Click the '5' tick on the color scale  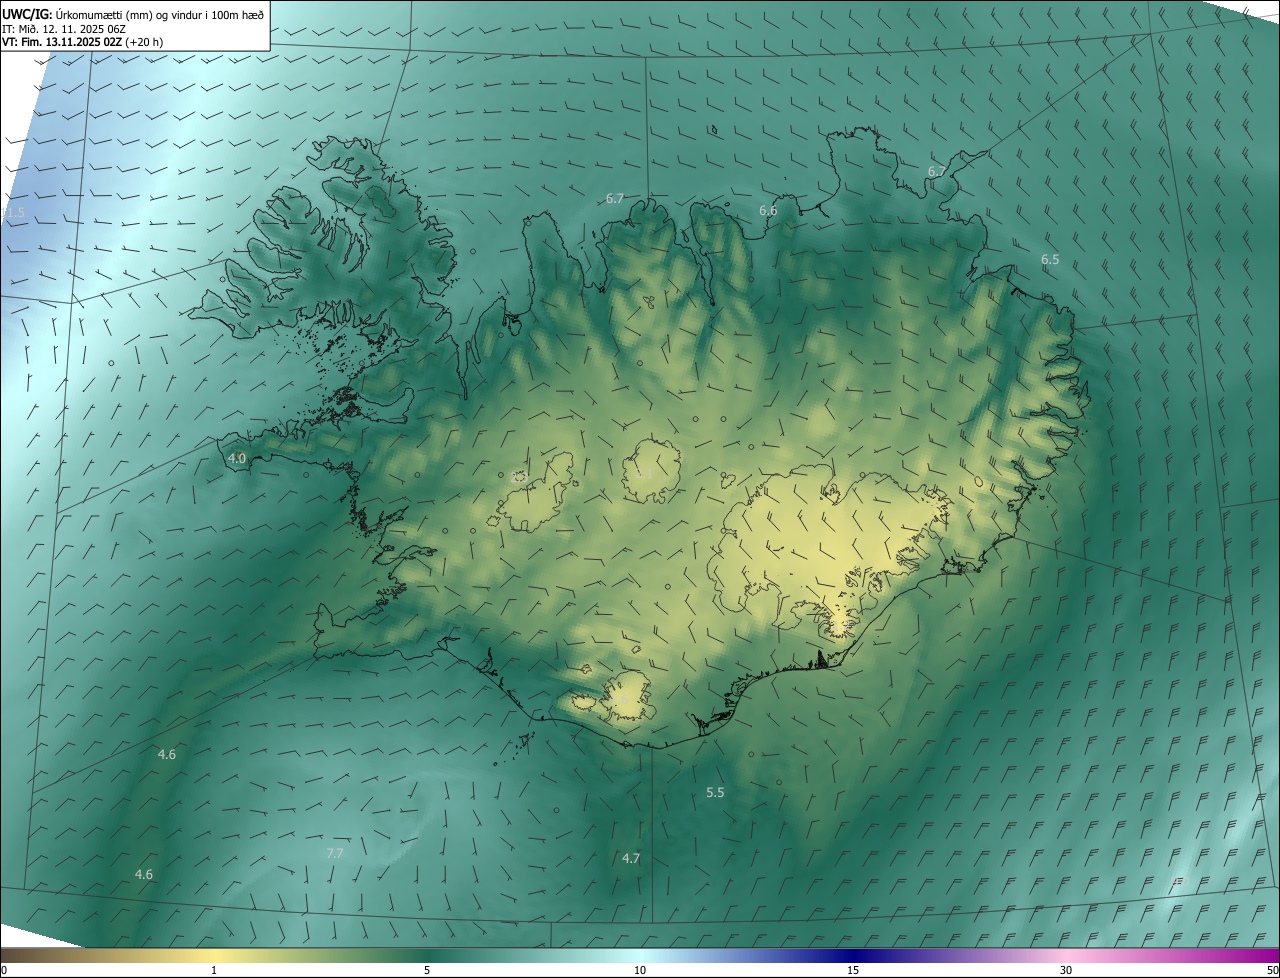tap(427, 970)
